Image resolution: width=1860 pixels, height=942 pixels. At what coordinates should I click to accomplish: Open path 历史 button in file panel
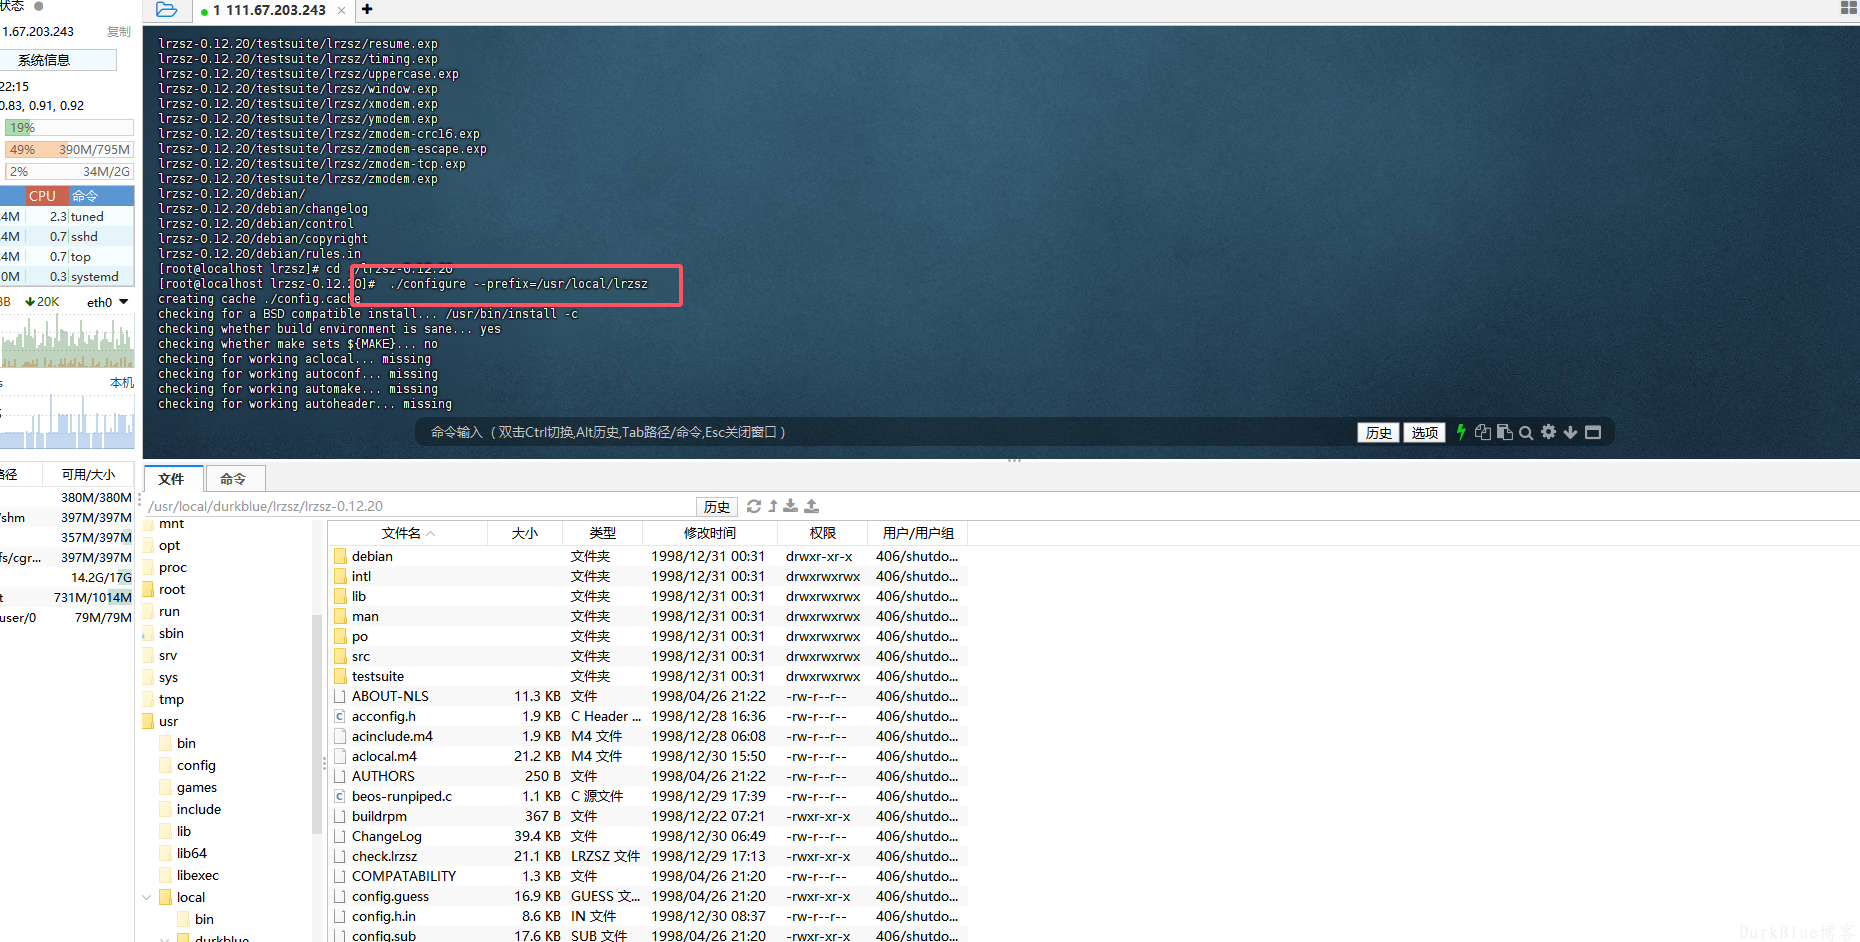(x=716, y=506)
